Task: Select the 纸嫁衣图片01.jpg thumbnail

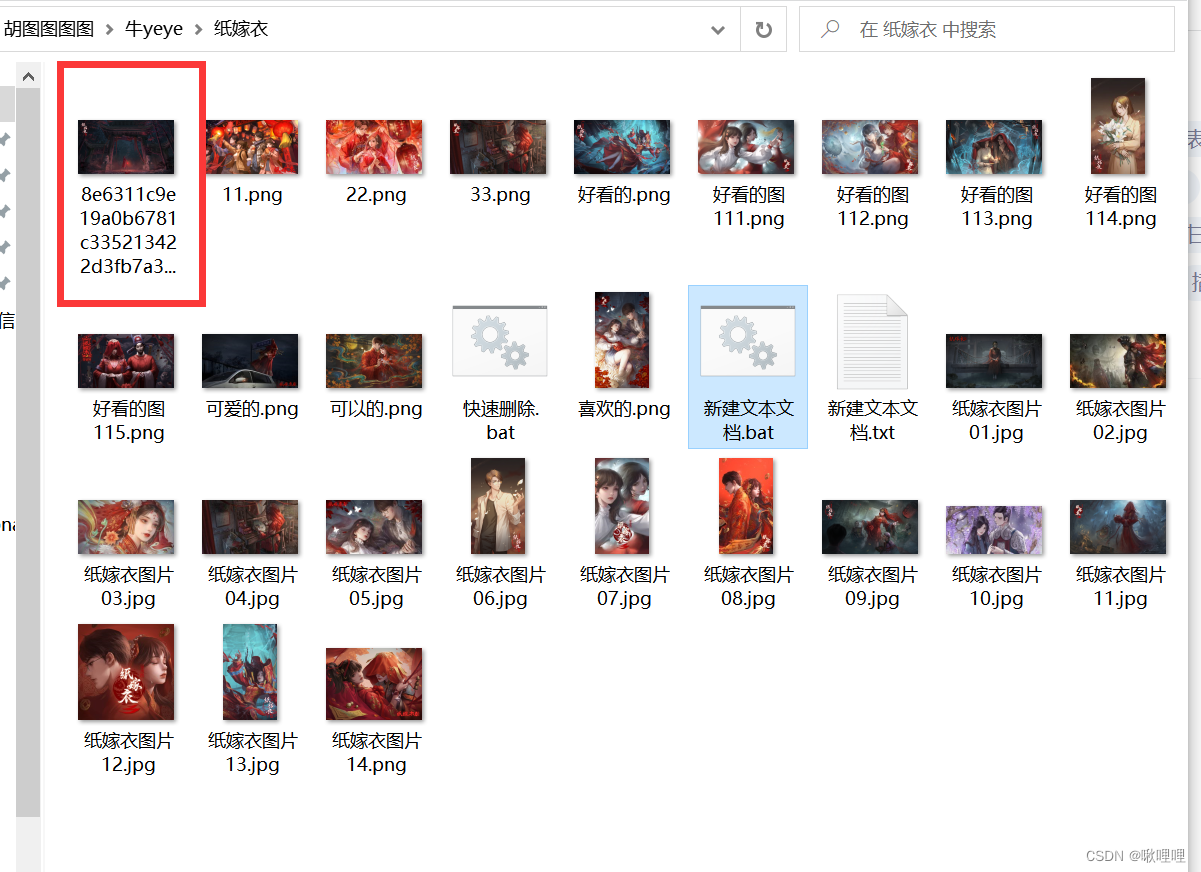Action: point(994,361)
